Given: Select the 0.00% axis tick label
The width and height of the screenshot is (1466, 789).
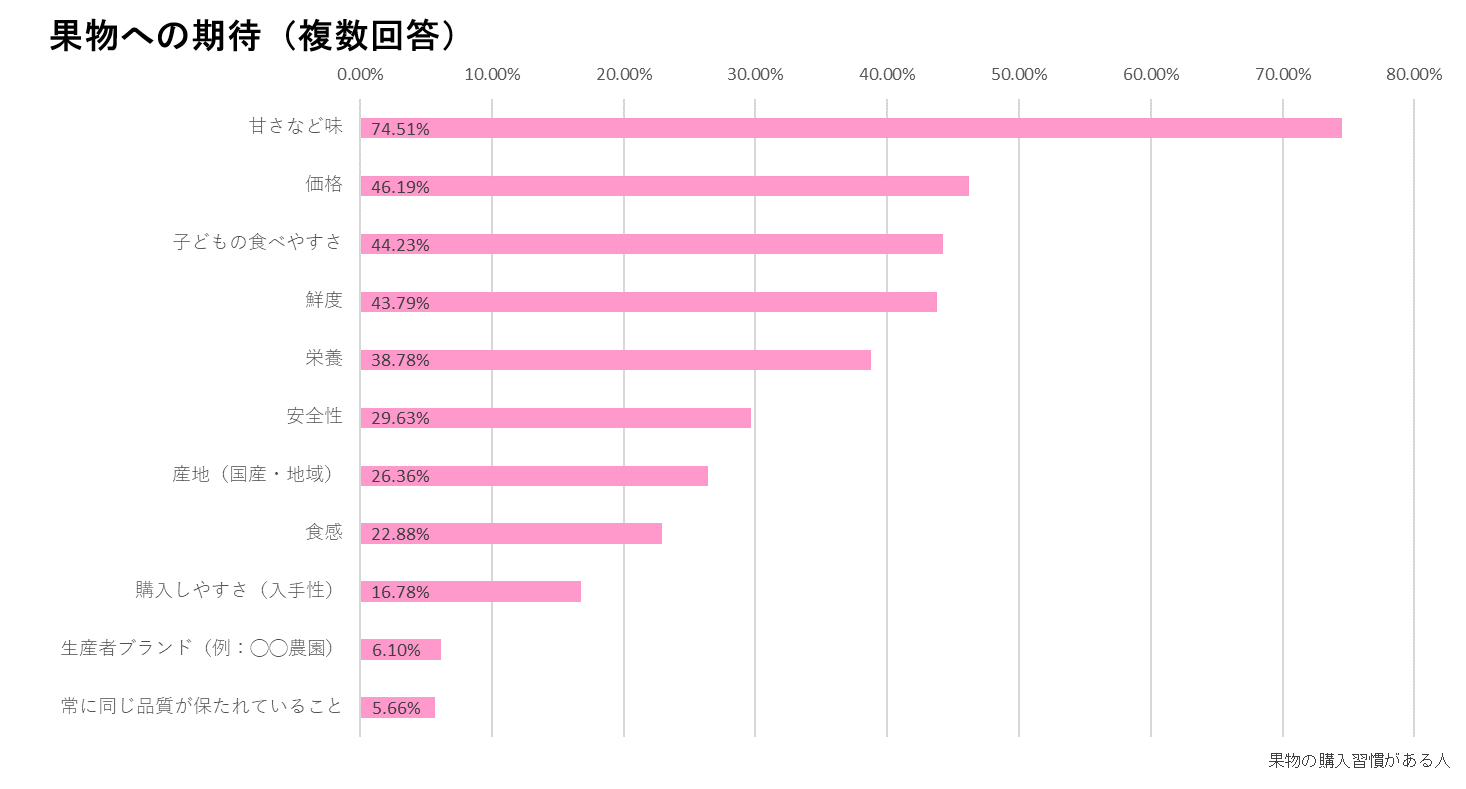Looking at the screenshot, I should pos(360,75).
